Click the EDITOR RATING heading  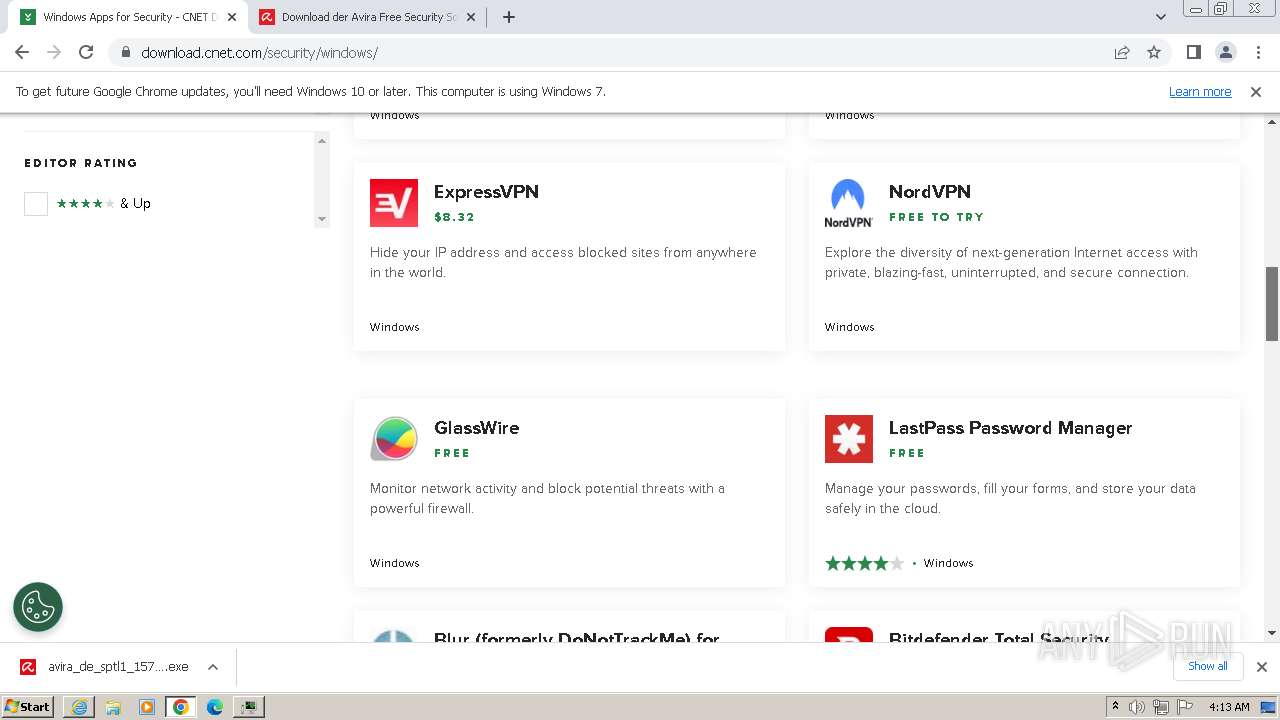pyautogui.click(x=81, y=163)
